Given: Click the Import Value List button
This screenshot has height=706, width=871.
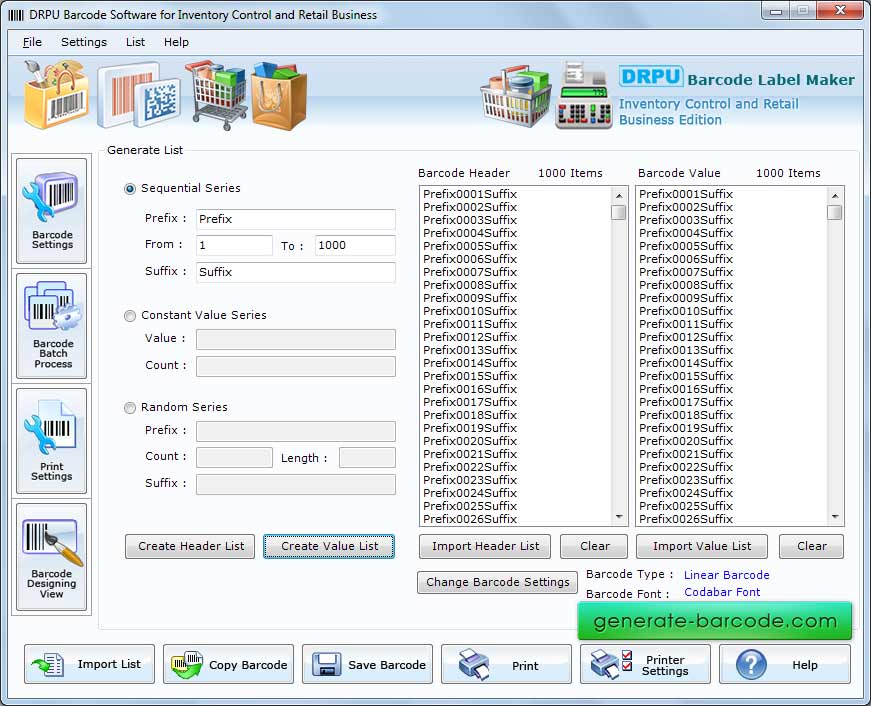Looking at the screenshot, I should coord(702,546).
